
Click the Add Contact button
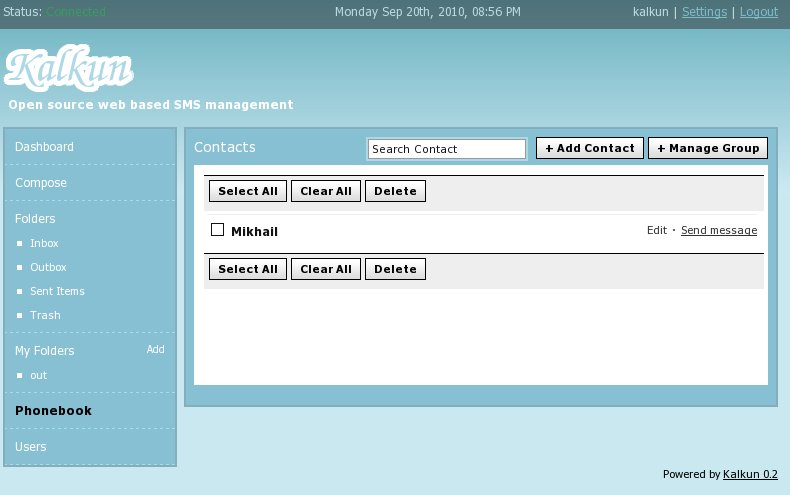tap(589, 148)
